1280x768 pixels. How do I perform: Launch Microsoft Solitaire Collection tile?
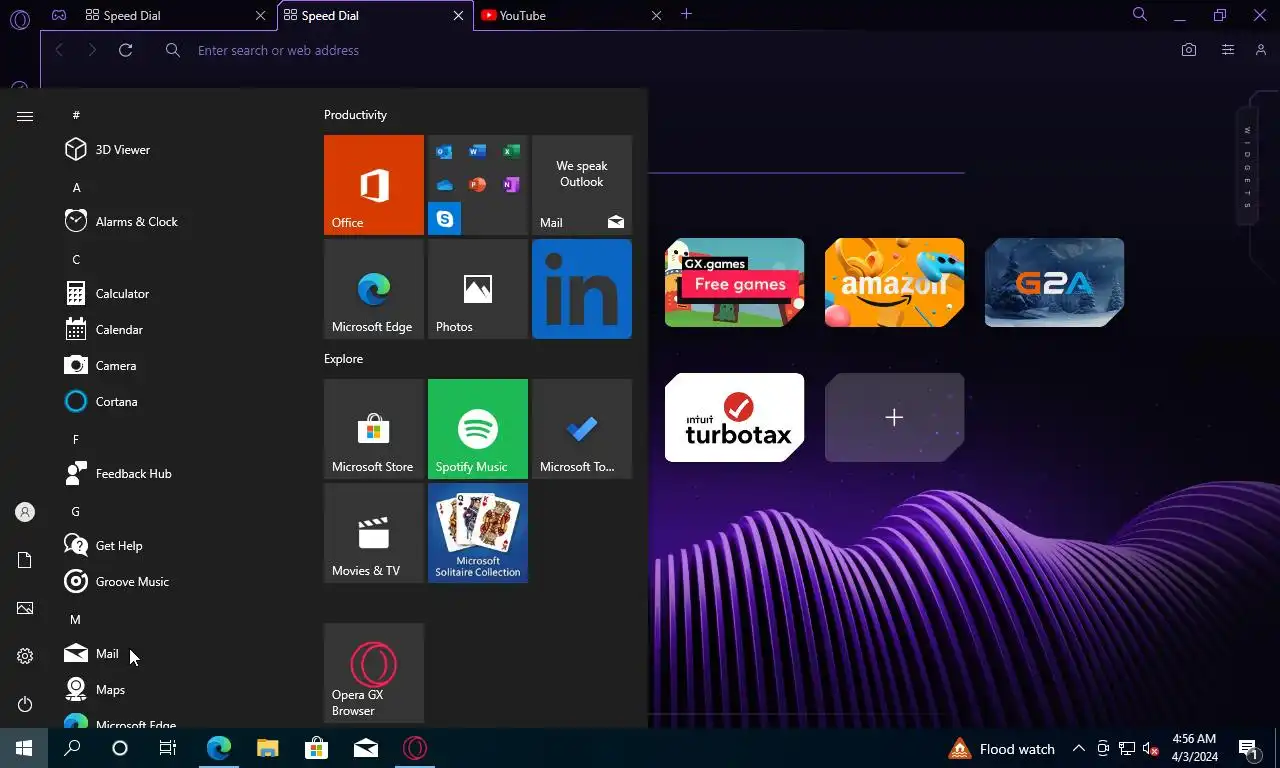coord(478,533)
